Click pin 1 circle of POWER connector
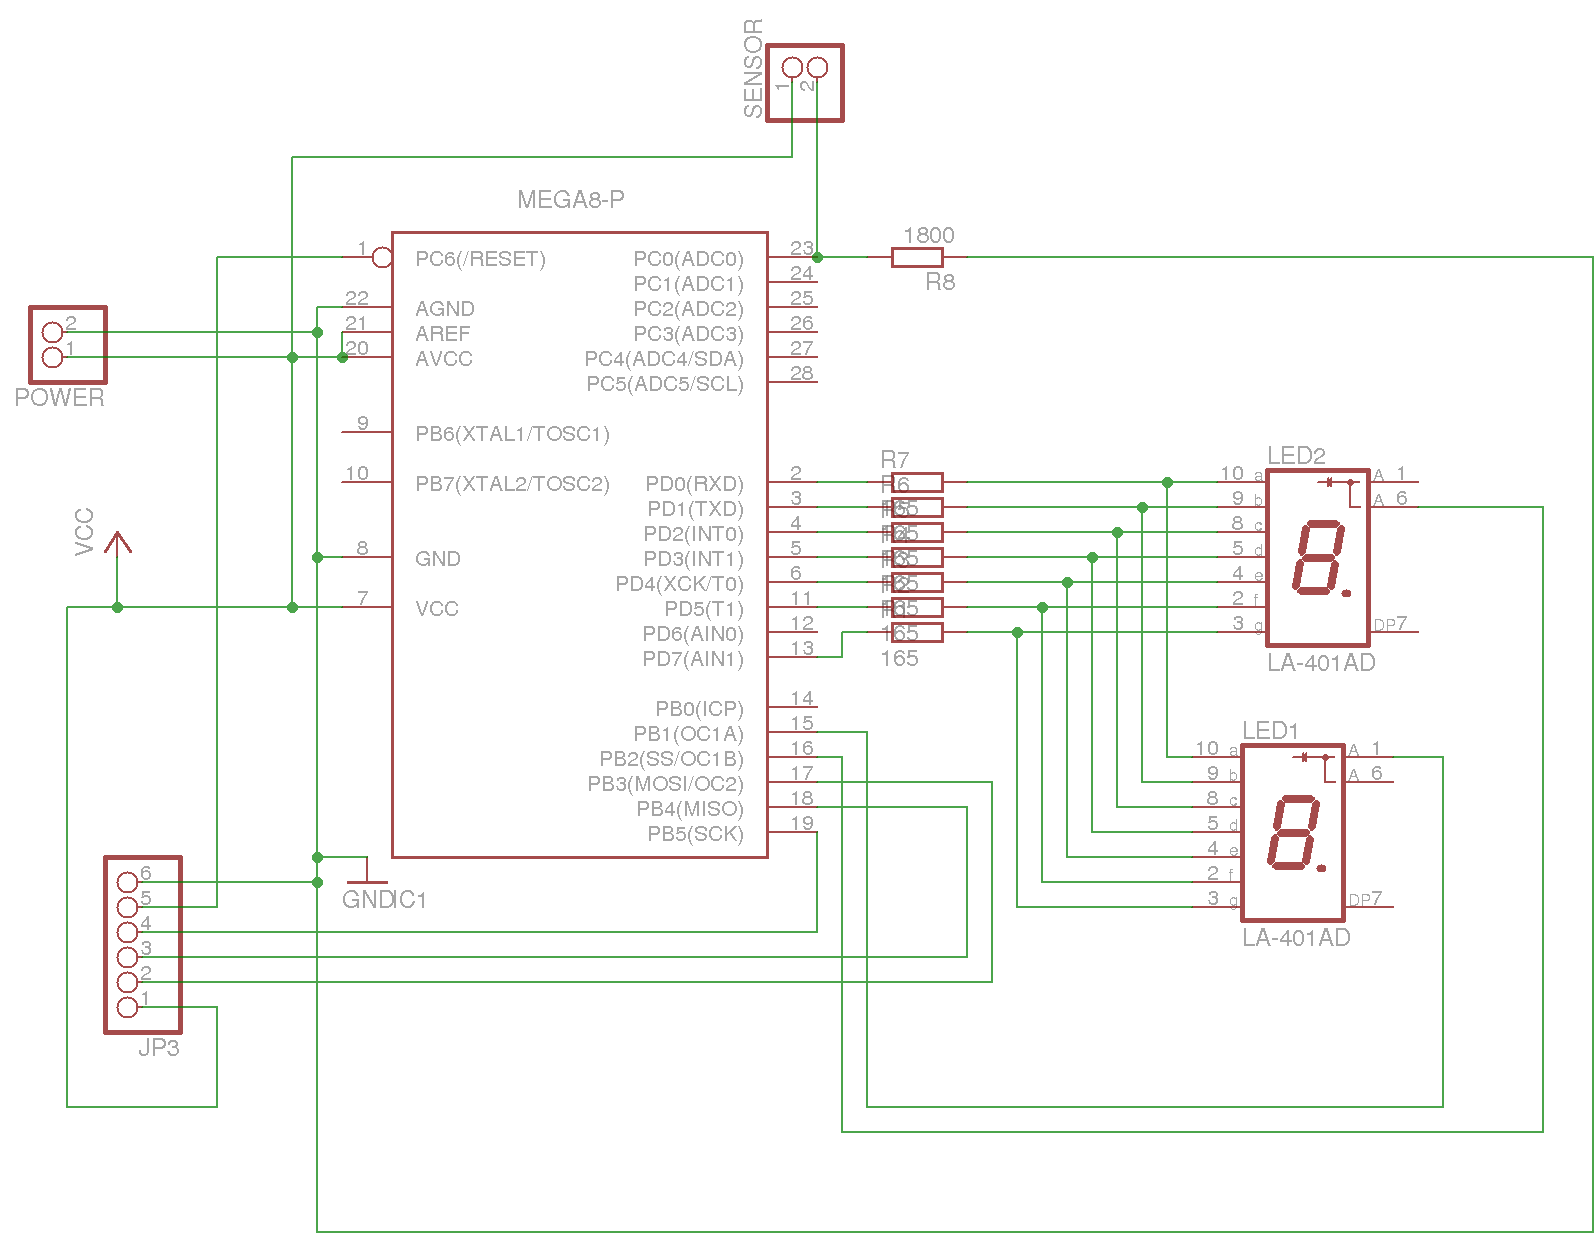This screenshot has height=1235, width=1594. pos(52,357)
